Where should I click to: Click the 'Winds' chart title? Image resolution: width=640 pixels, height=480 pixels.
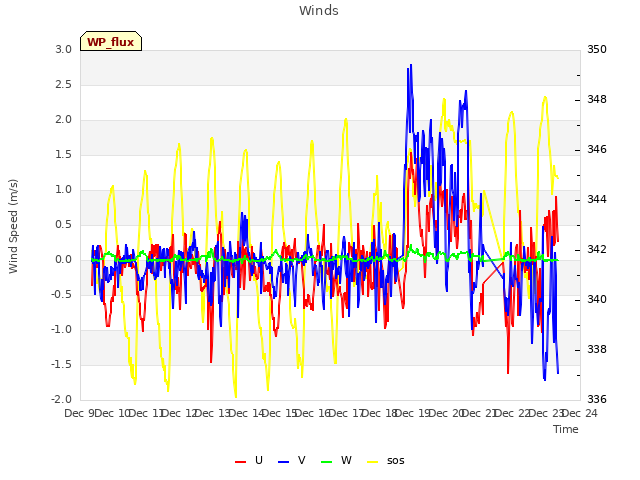coord(319,11)
